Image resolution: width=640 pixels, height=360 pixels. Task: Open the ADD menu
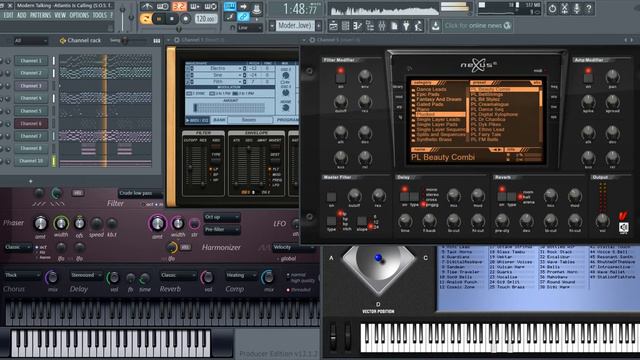(22, 16)
